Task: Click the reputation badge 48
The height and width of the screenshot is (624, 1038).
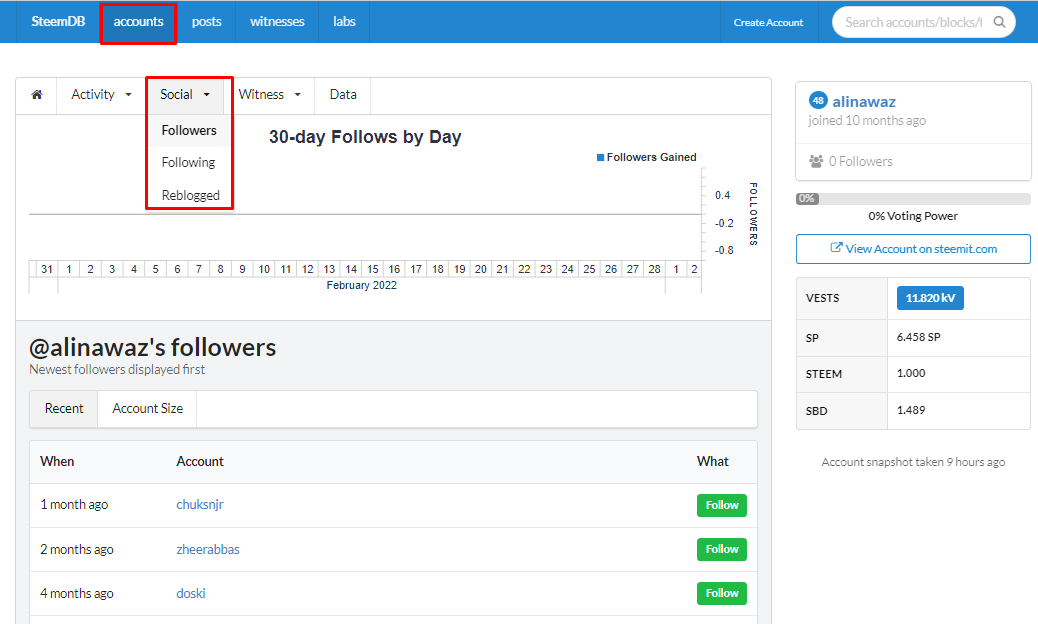Action: pos(818,101)
